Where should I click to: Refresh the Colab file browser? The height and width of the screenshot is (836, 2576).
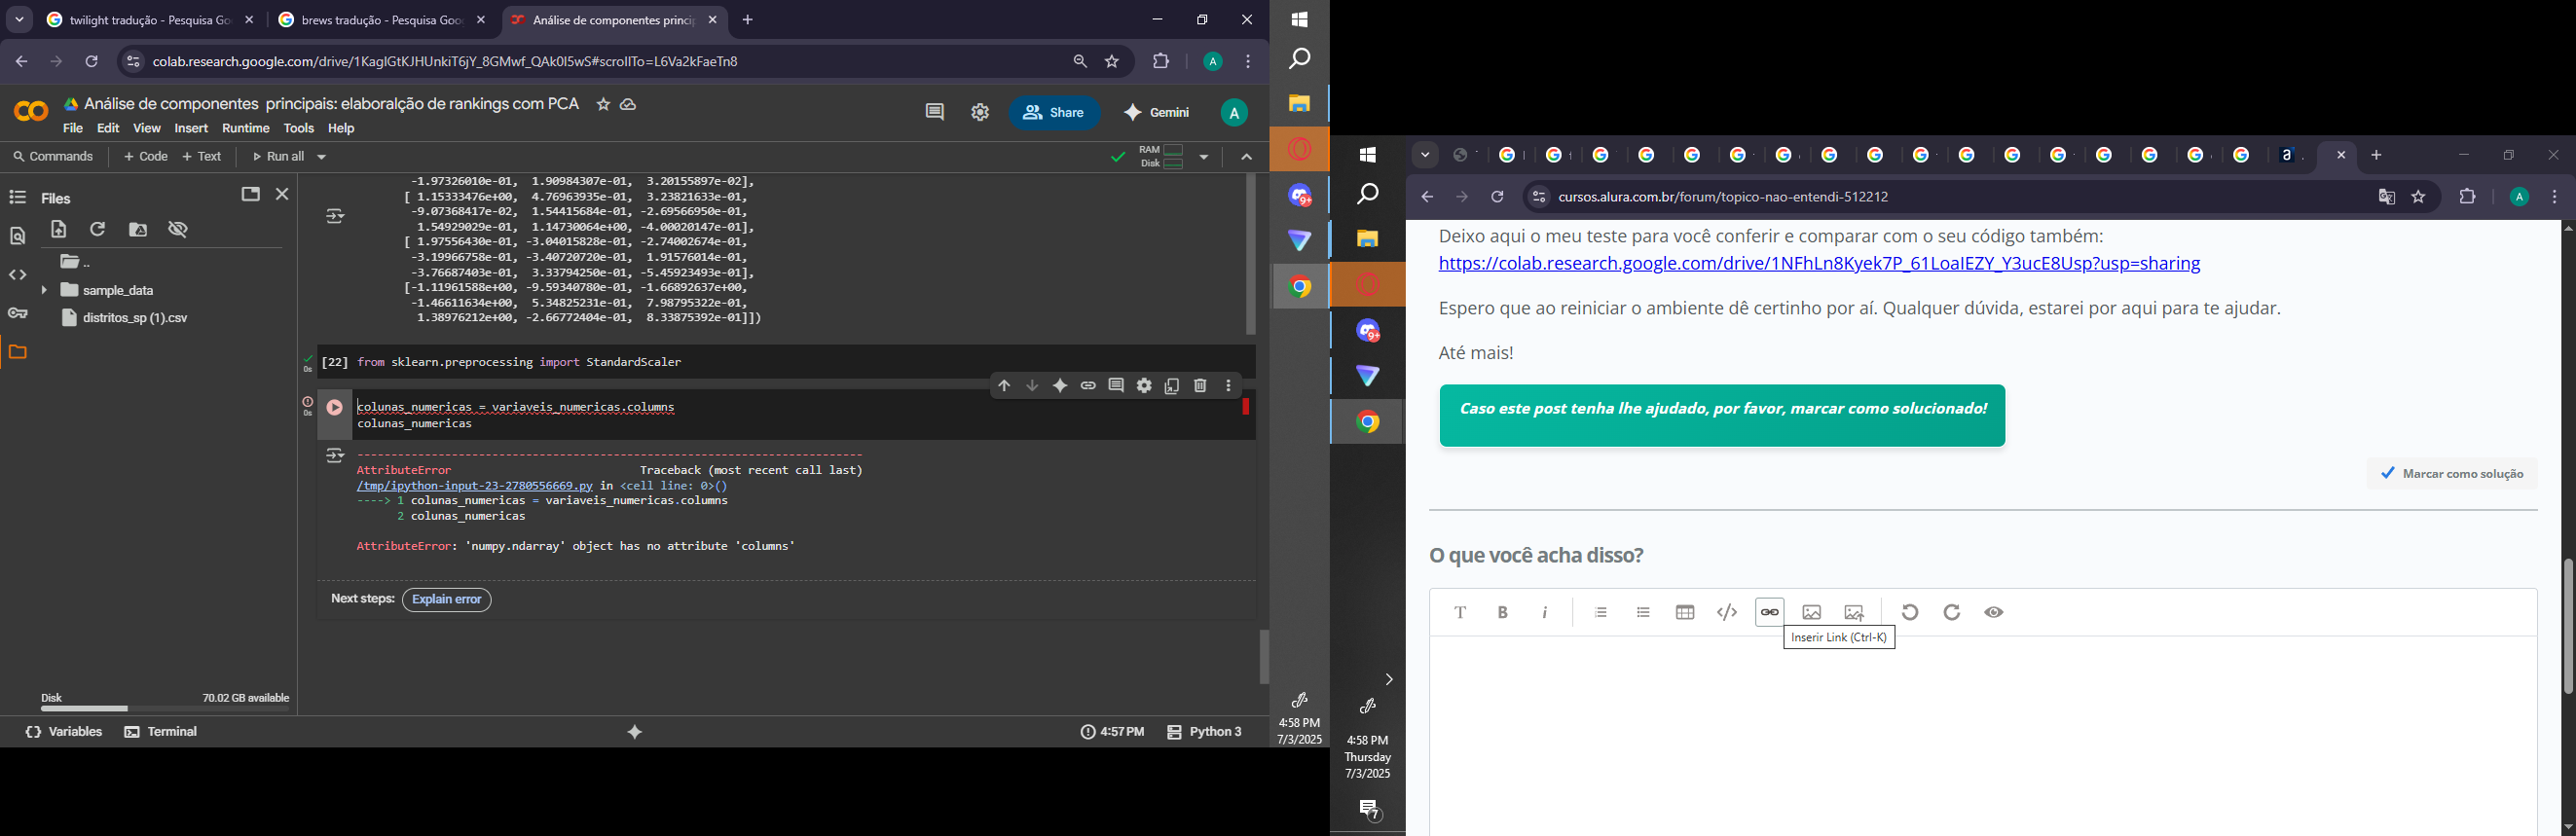(98, 230)
